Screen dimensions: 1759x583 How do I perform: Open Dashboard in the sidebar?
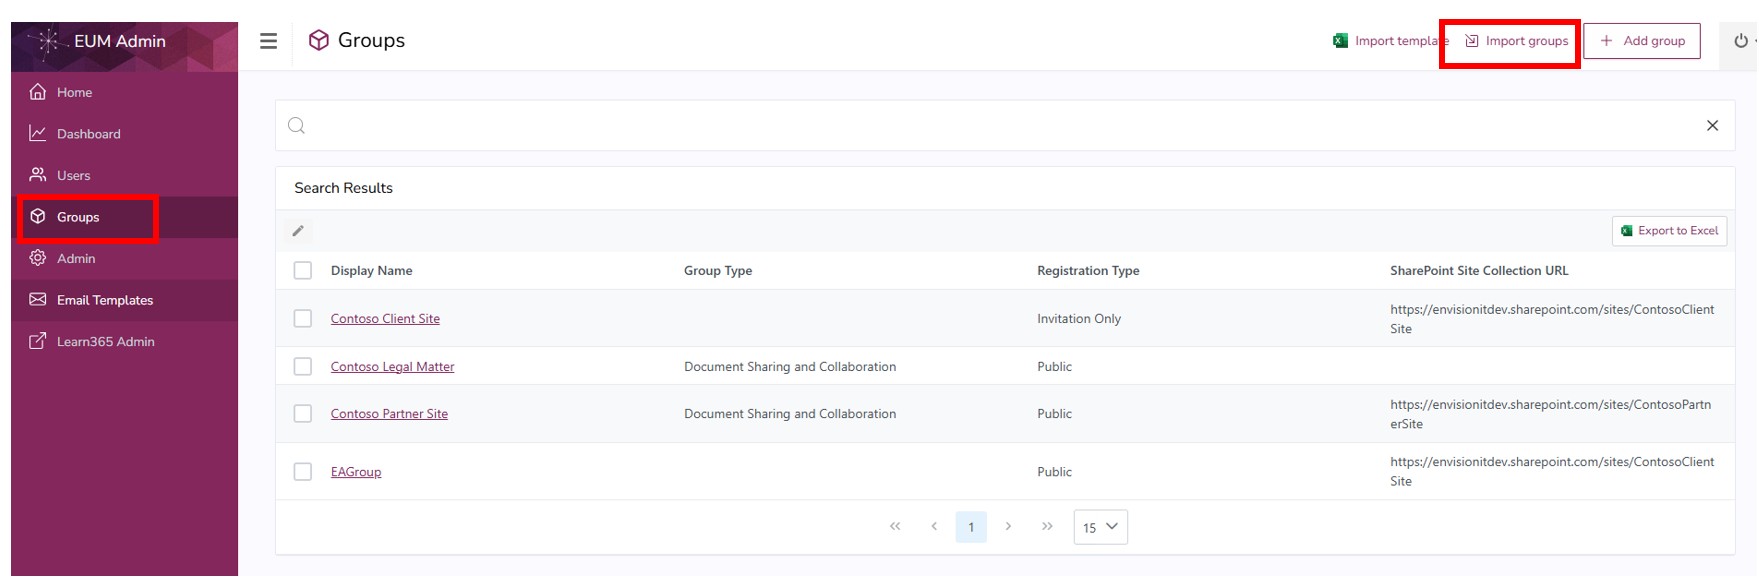[x=125, y=133]
